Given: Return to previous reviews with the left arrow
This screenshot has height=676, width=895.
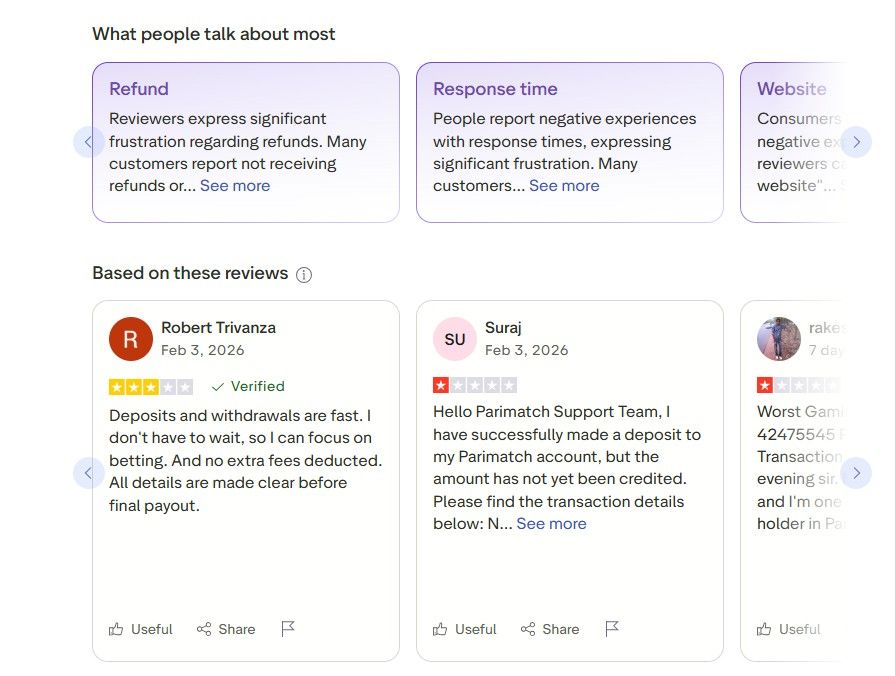Looking at the screenshot, I should point(88,473).
